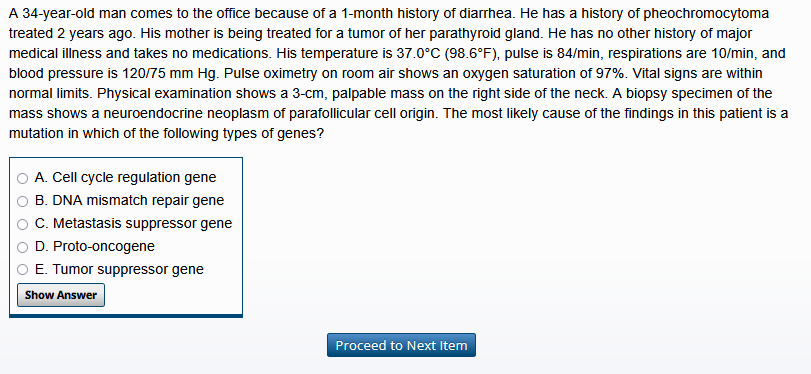The width and height of the screenshot is (811, 374).
Task: Mark the Metastasis suppressor gene radio button
Action: 22,224
